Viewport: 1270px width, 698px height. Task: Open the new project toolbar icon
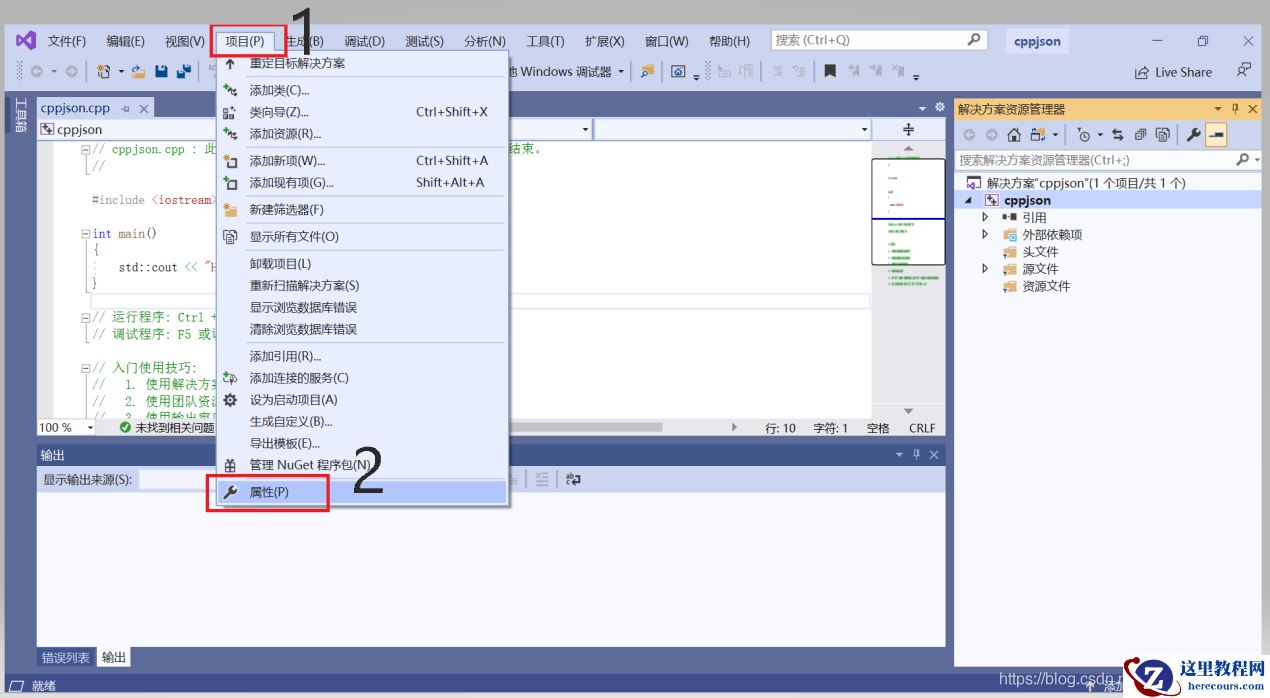[x=104, y=72]
